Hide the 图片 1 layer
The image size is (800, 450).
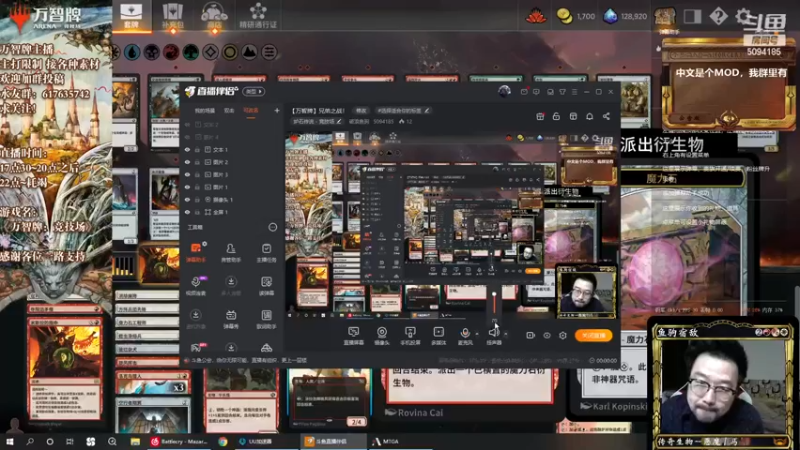tap(187, 187)
